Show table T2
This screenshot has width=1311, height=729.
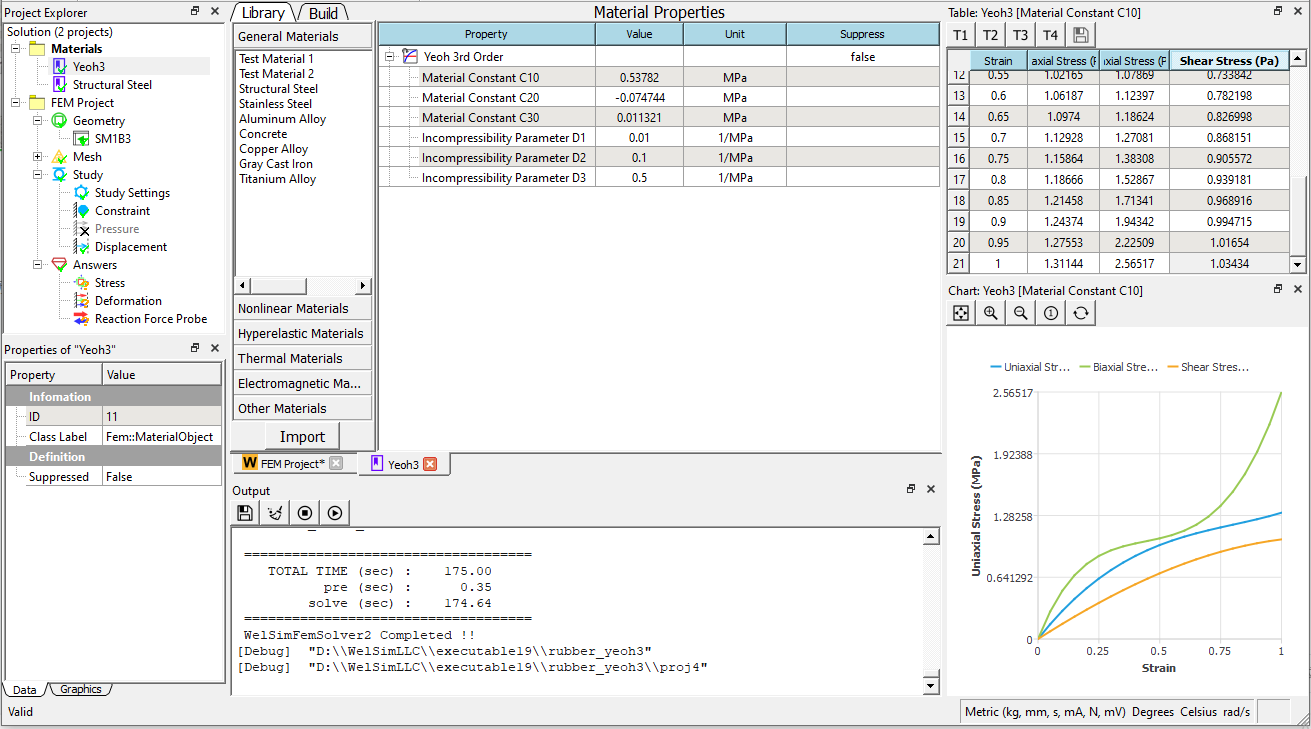990,35
